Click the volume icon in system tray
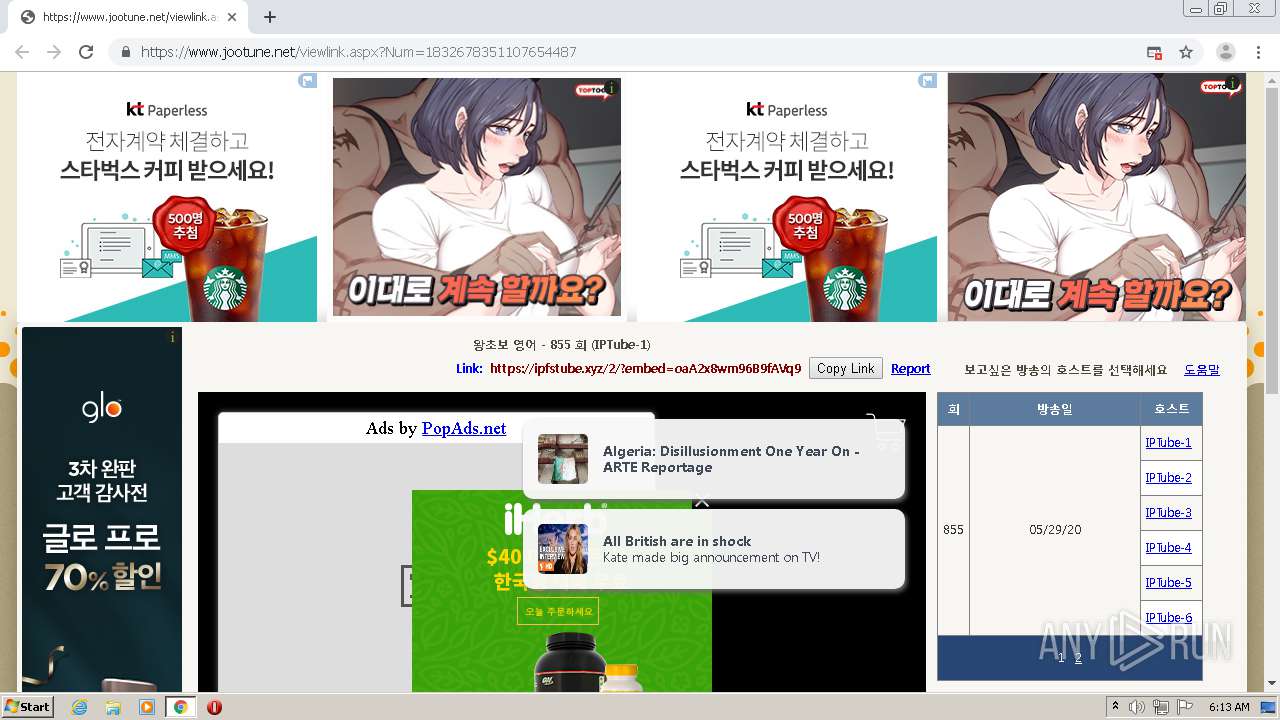 (1137, 707)
